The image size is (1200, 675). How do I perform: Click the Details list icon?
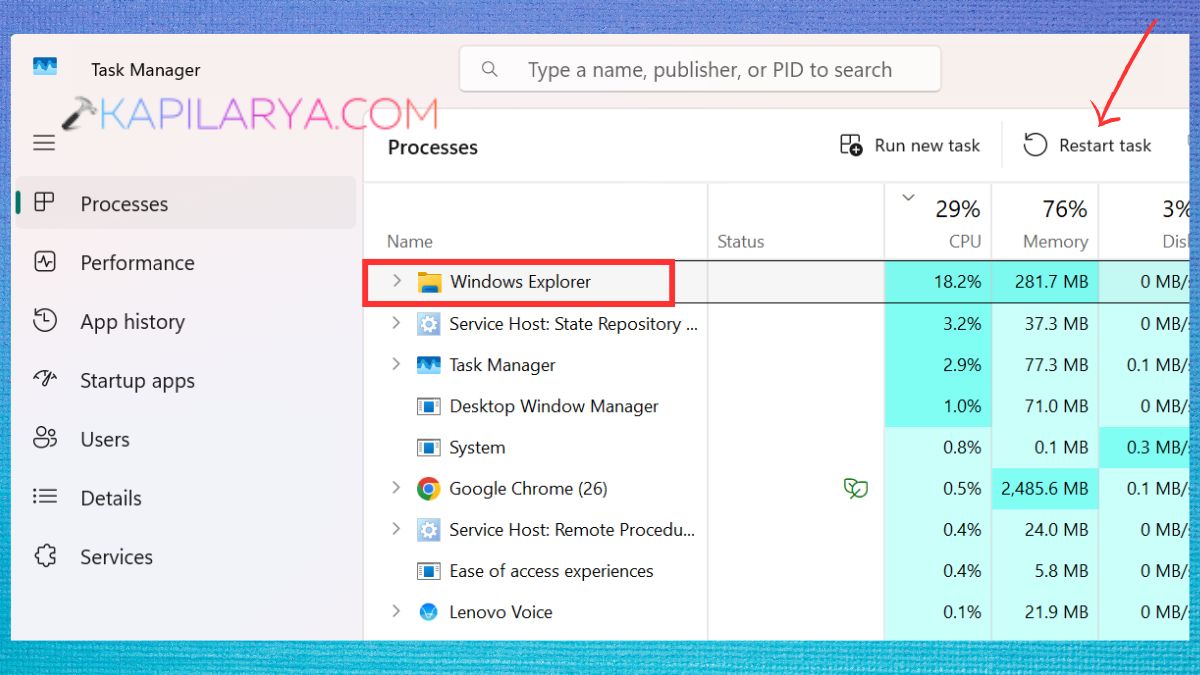44,497
